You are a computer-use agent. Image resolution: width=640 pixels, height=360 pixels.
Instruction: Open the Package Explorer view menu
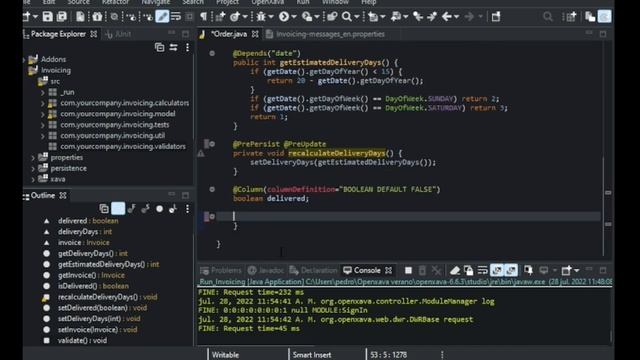click(187, 48)
